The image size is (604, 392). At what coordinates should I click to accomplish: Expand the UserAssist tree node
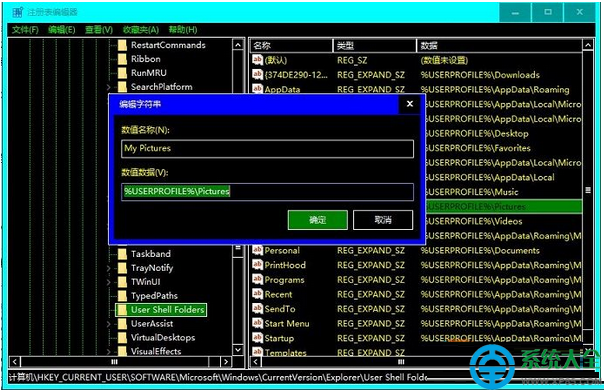click(109, 324)
